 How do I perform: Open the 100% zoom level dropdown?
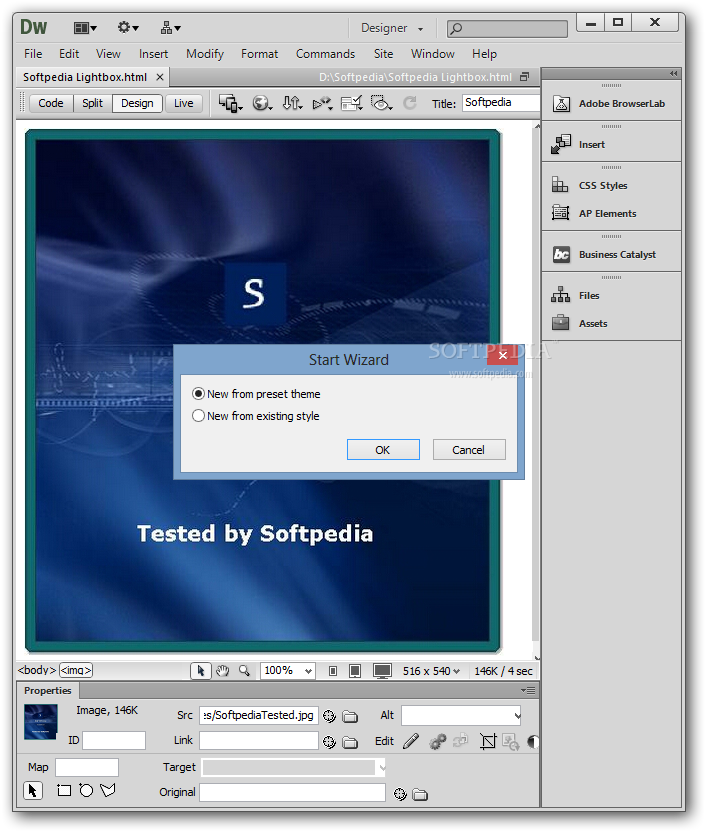[x=287, y=671]
